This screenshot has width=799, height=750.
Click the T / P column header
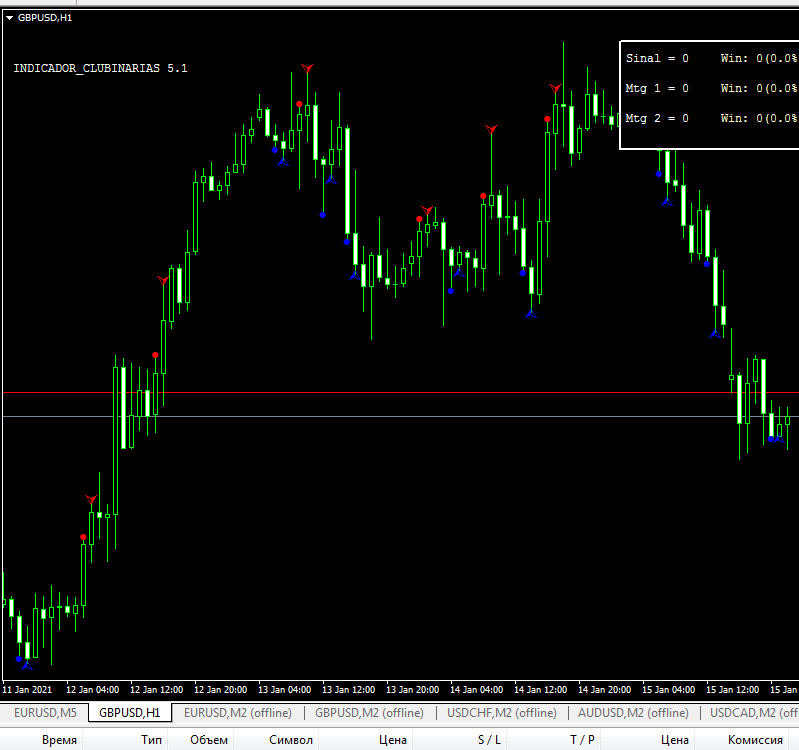(582, 740)
